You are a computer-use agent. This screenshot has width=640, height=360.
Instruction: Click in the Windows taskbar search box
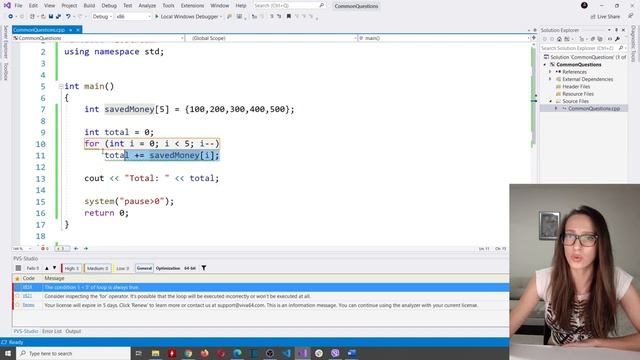click(x=73, y=353)
